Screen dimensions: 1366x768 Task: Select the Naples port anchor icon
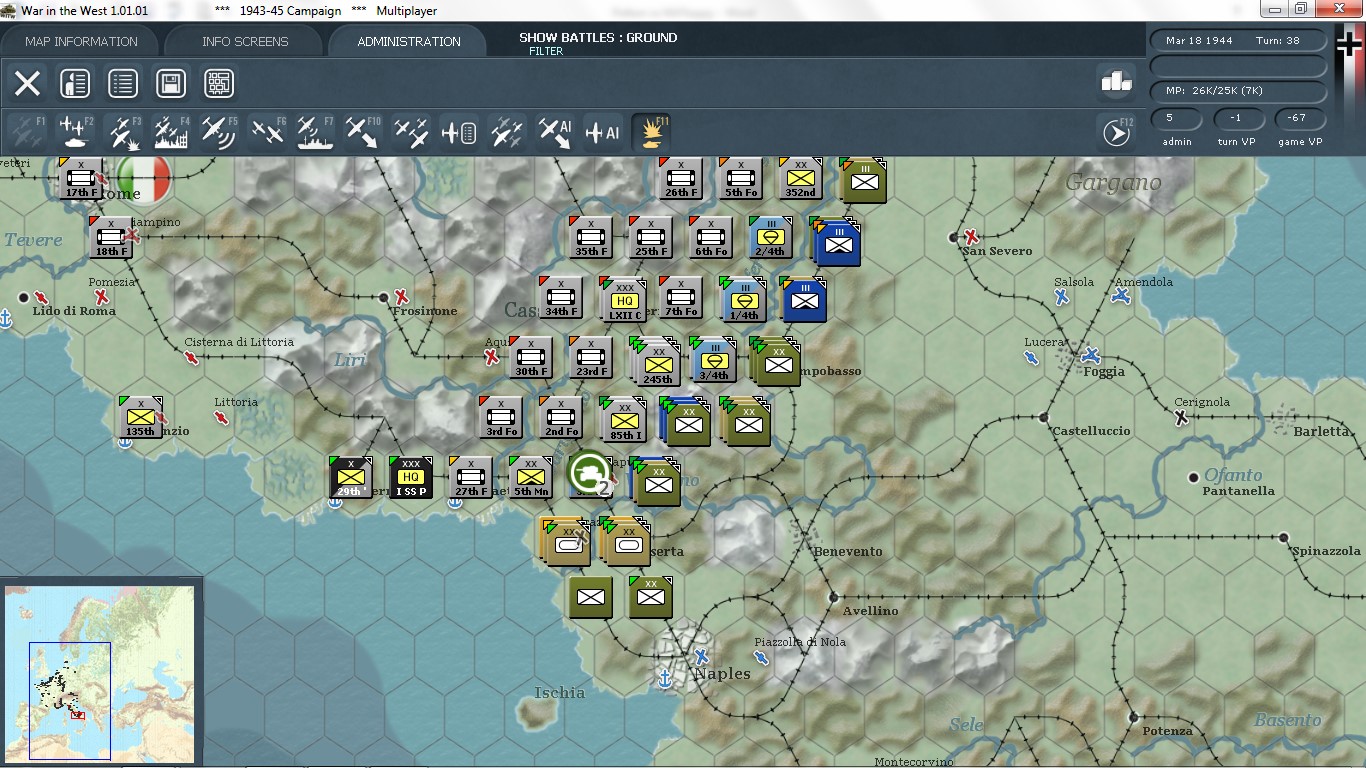pyautogui.click(x=664, y=679)
